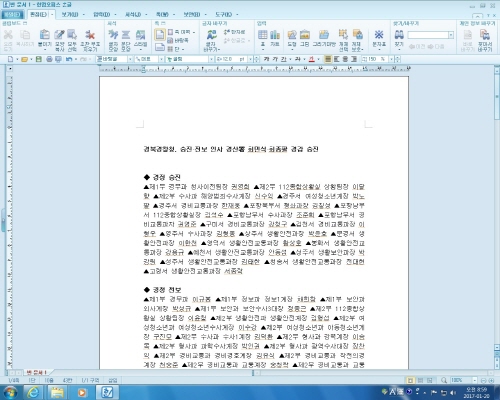Click the zoom in plus button in status bar

coord(491,380)
